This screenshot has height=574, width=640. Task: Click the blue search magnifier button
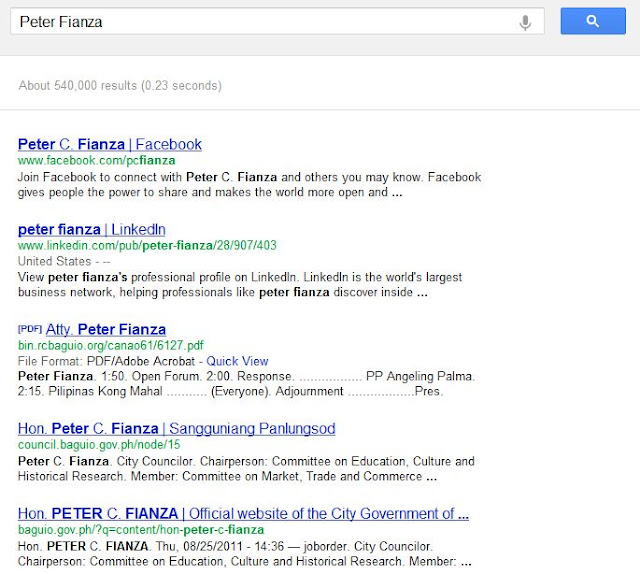pos(593,21)
